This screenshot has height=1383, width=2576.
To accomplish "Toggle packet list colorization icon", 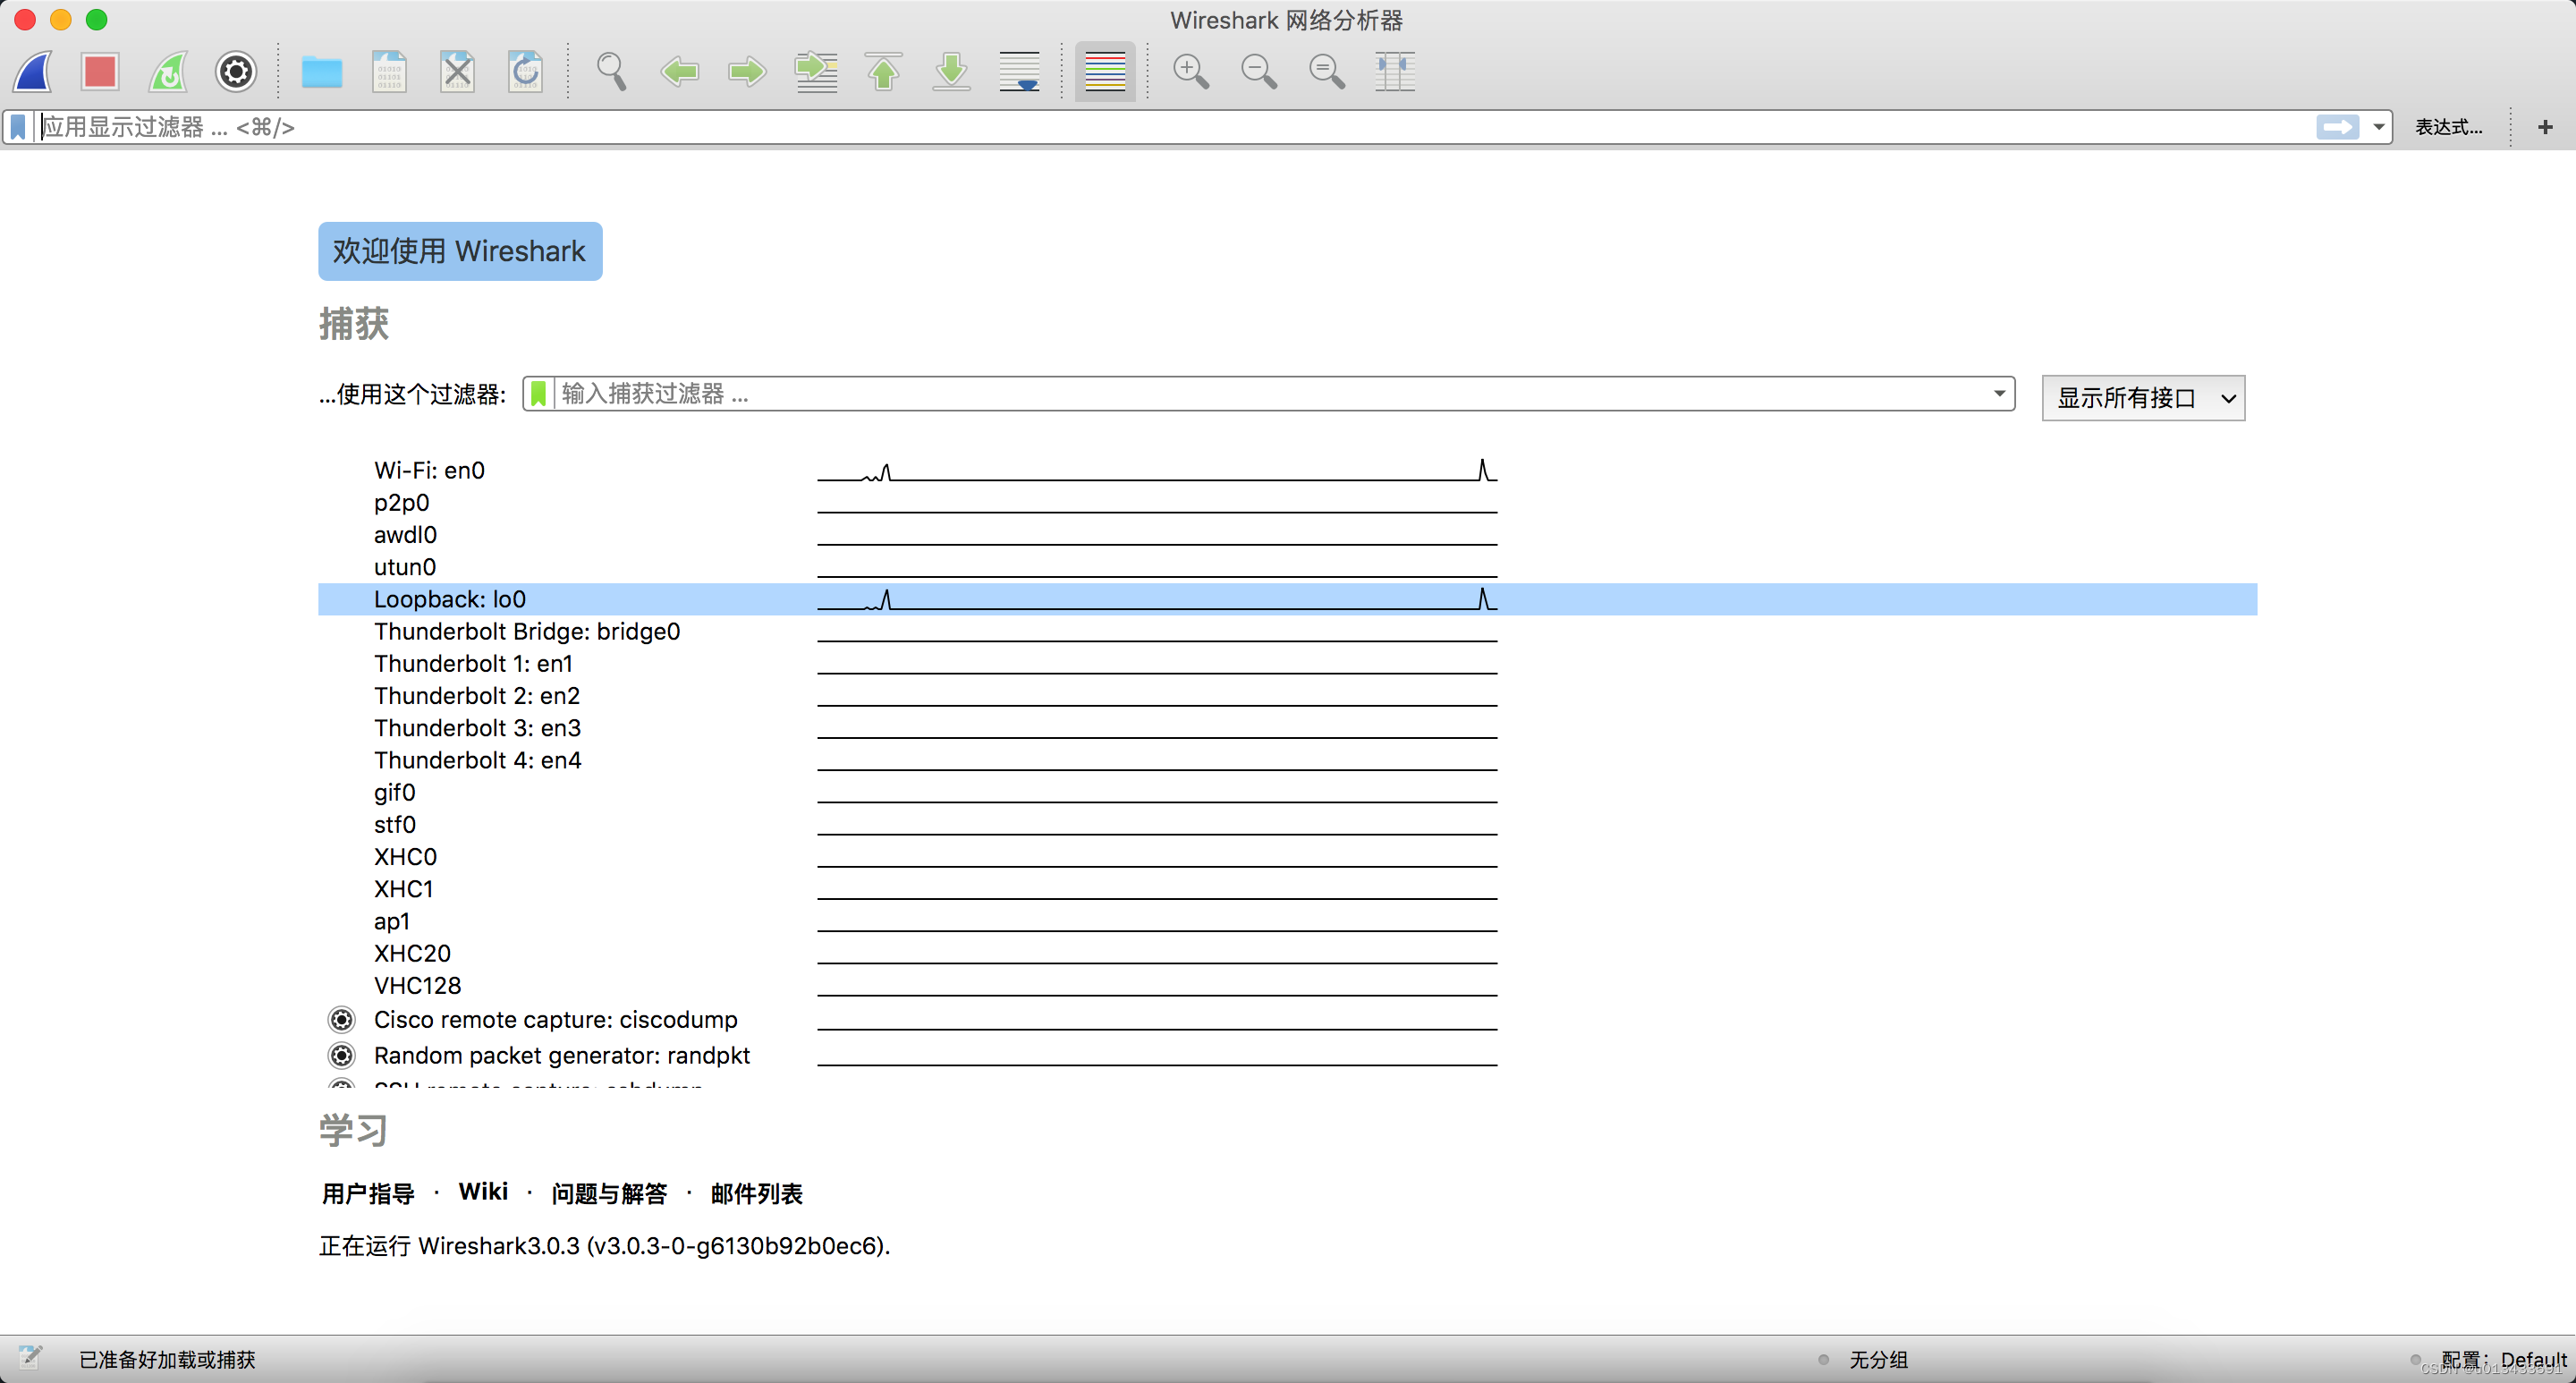I will 1105,72.
